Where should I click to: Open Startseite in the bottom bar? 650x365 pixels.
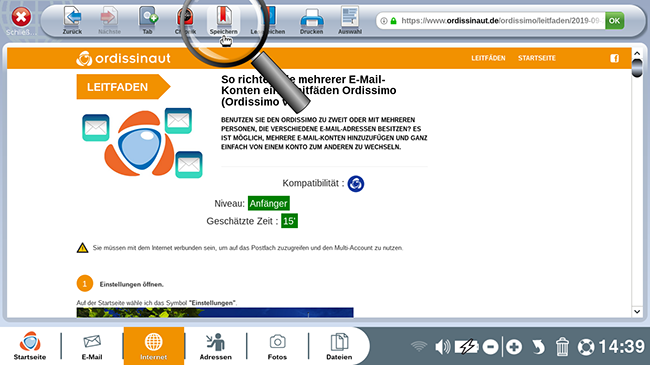30,346
